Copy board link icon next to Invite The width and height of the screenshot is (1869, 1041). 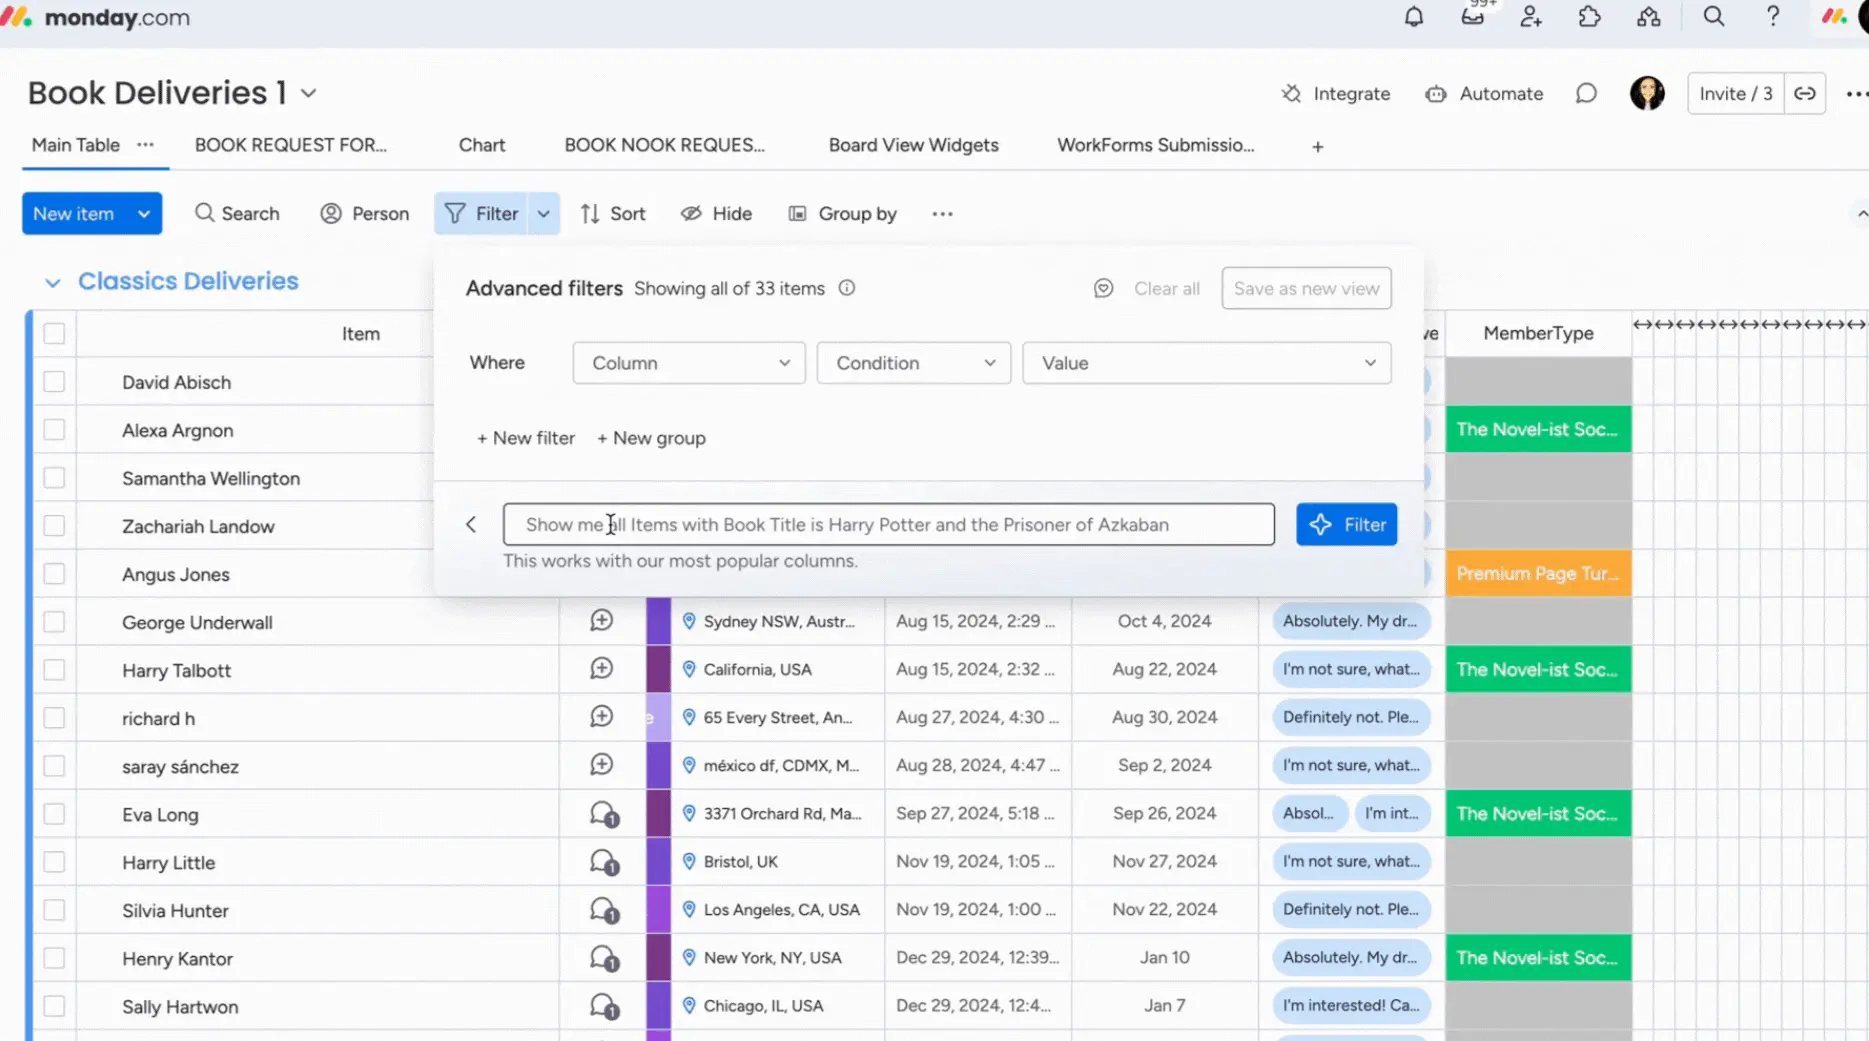1805,94
